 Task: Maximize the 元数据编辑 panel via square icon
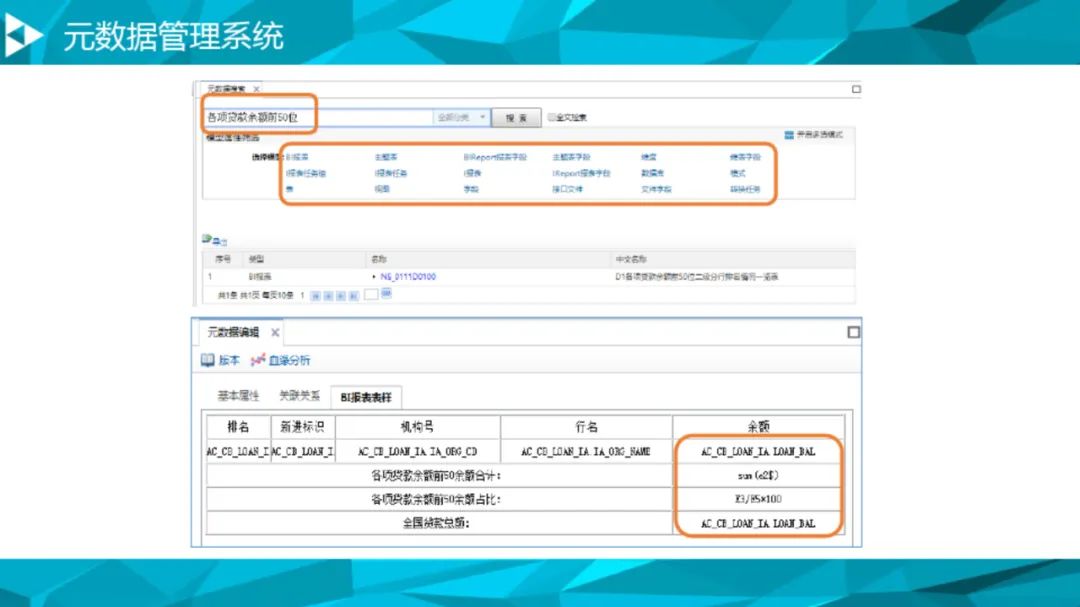(x=853, y=332)
